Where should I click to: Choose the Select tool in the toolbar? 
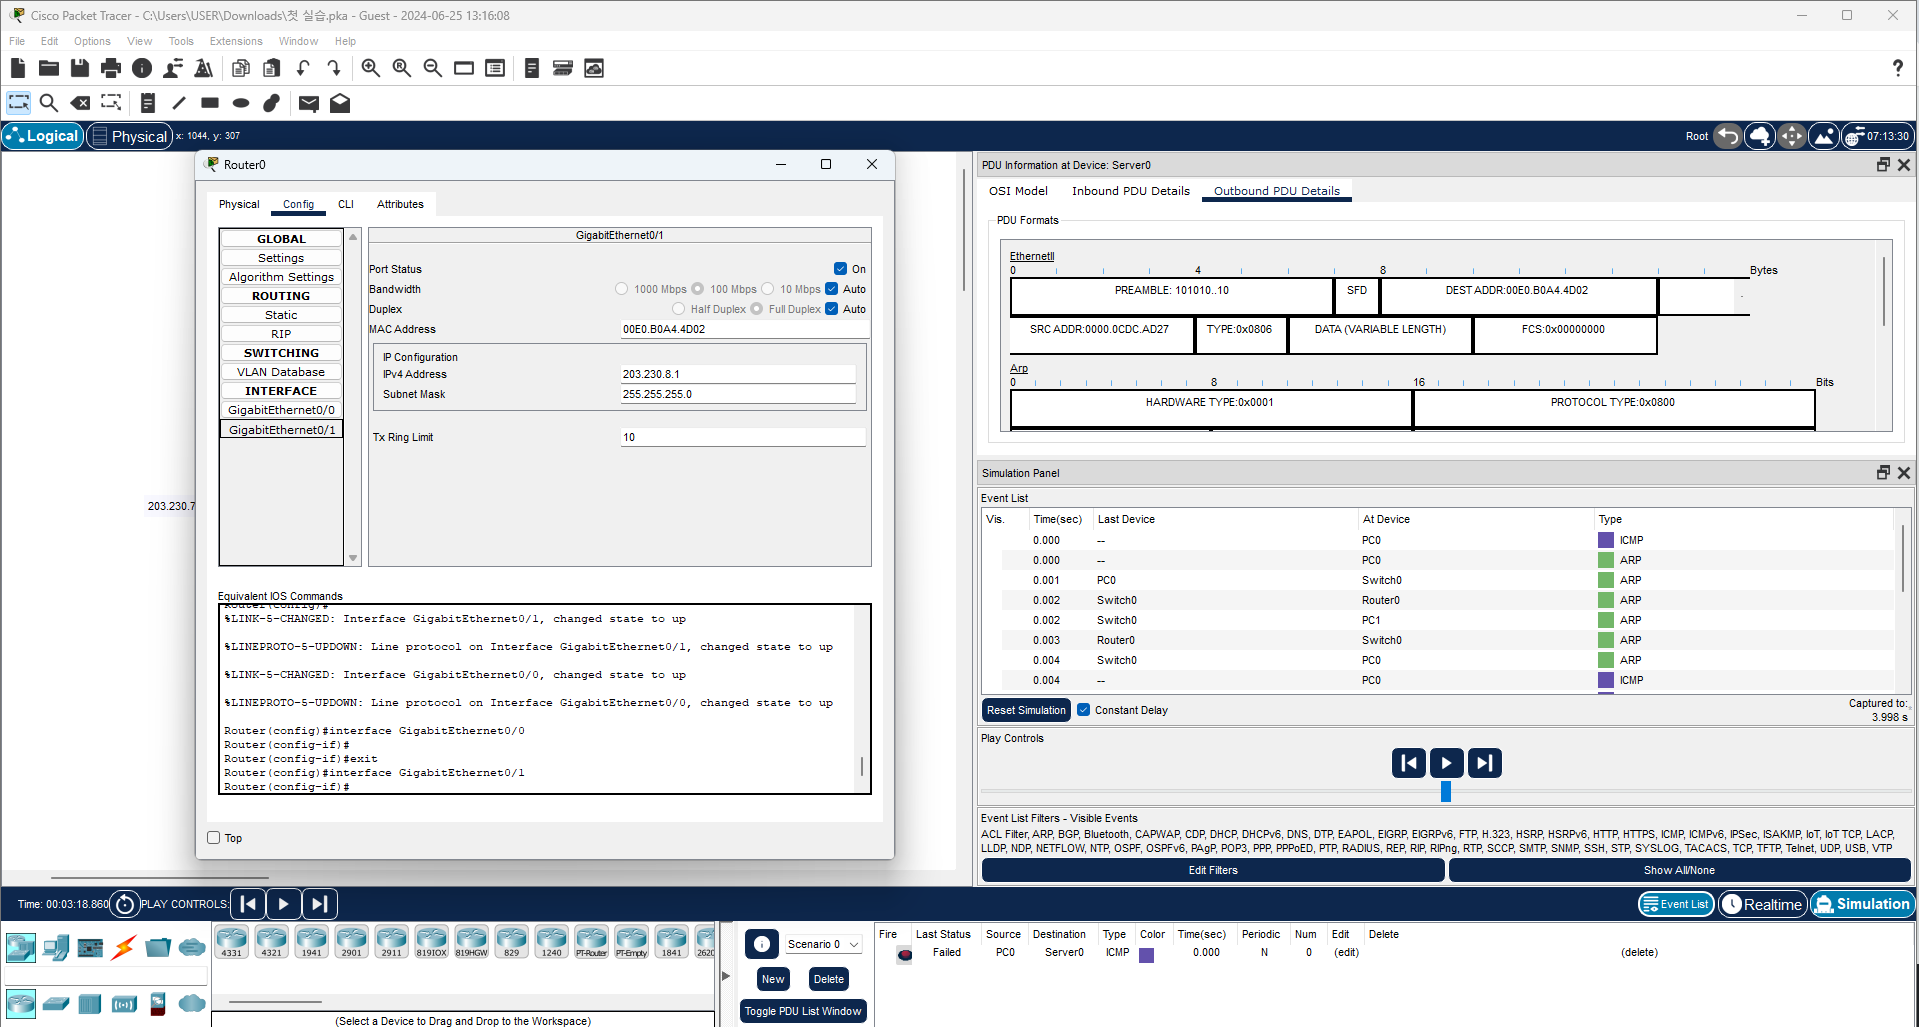(18, 103)
